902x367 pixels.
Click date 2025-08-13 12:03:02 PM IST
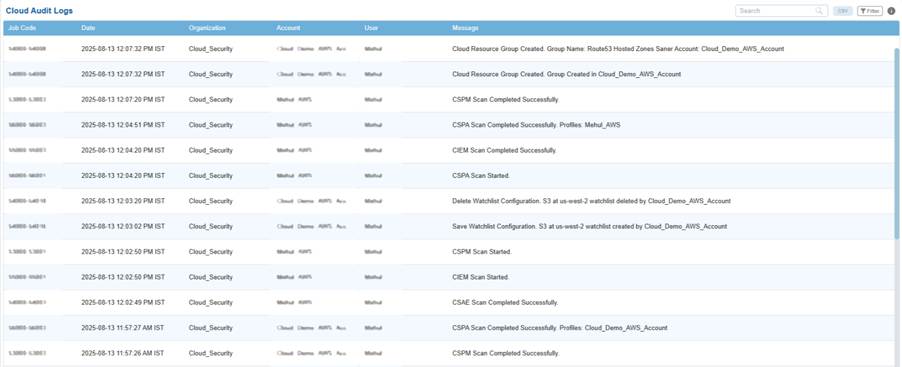[x=123, y=226]
